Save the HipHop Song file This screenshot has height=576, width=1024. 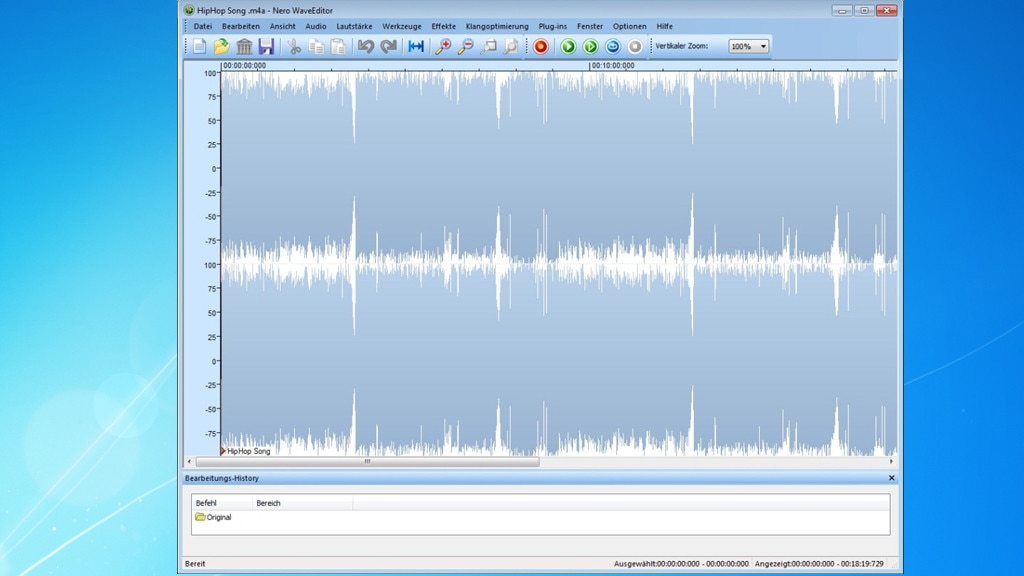(x=267, y=46)
